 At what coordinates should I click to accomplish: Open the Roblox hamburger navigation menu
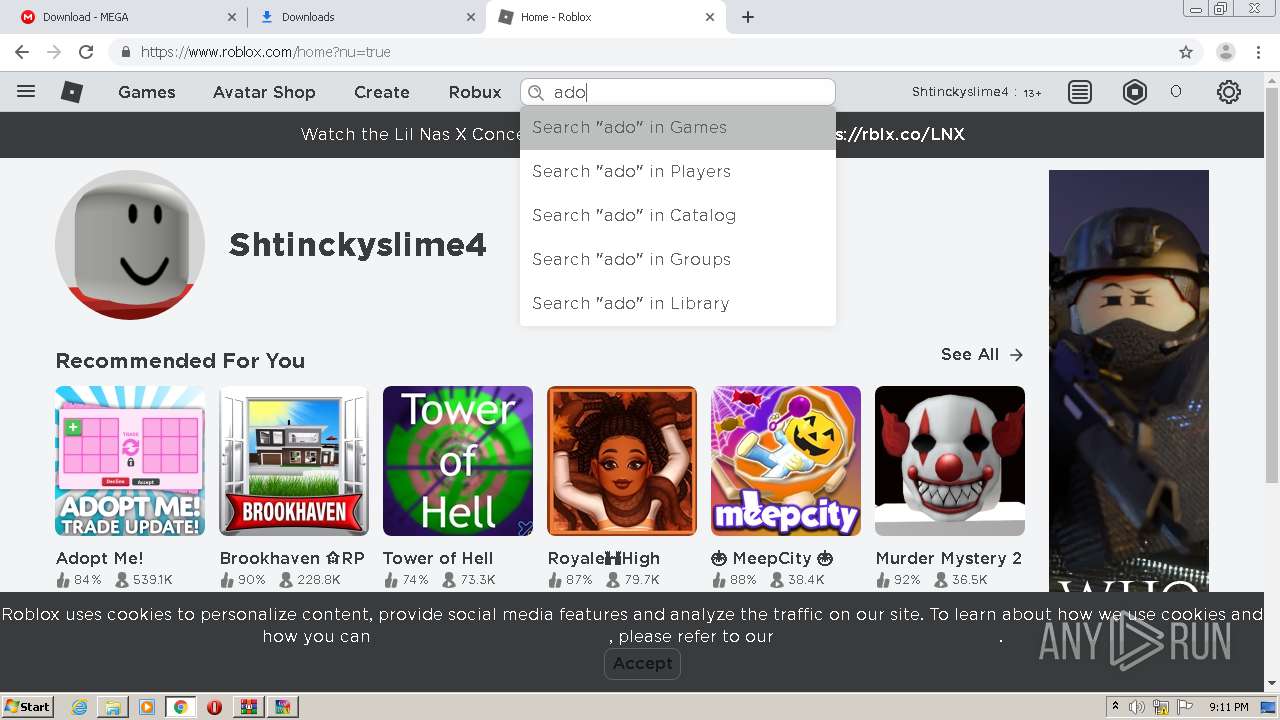coord(26,92)
